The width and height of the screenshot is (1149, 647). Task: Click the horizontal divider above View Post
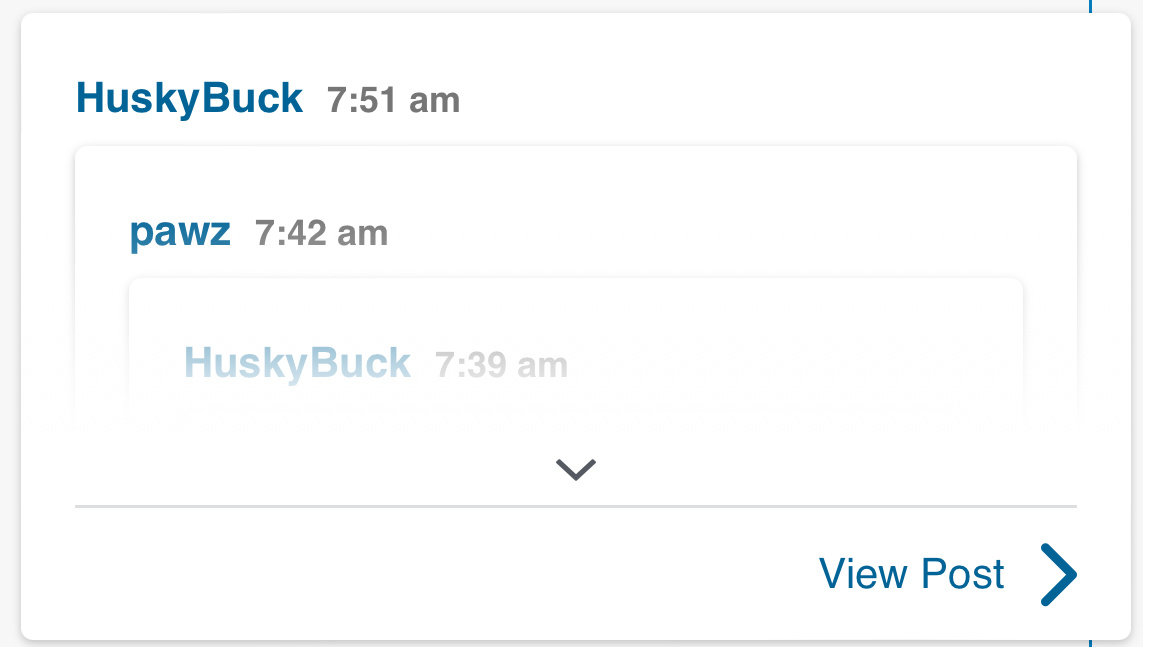click(575, 507)
